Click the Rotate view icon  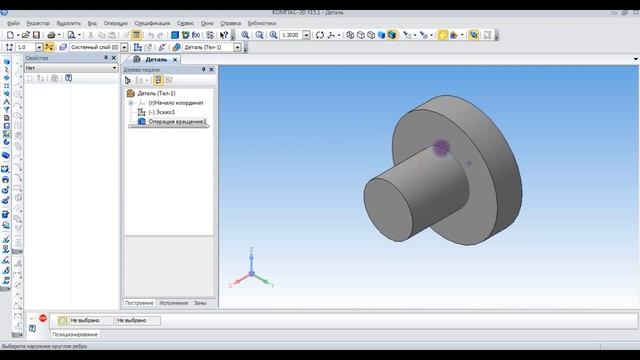tap(320, 35)
